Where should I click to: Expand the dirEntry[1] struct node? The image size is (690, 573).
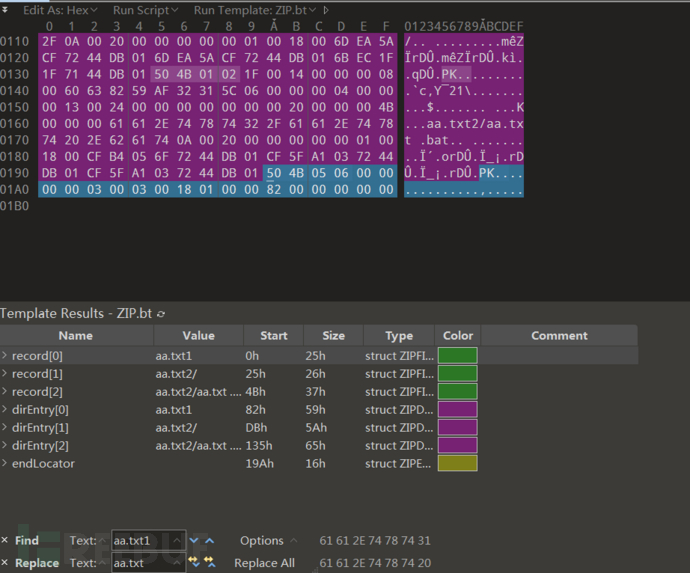click(5, 427)
